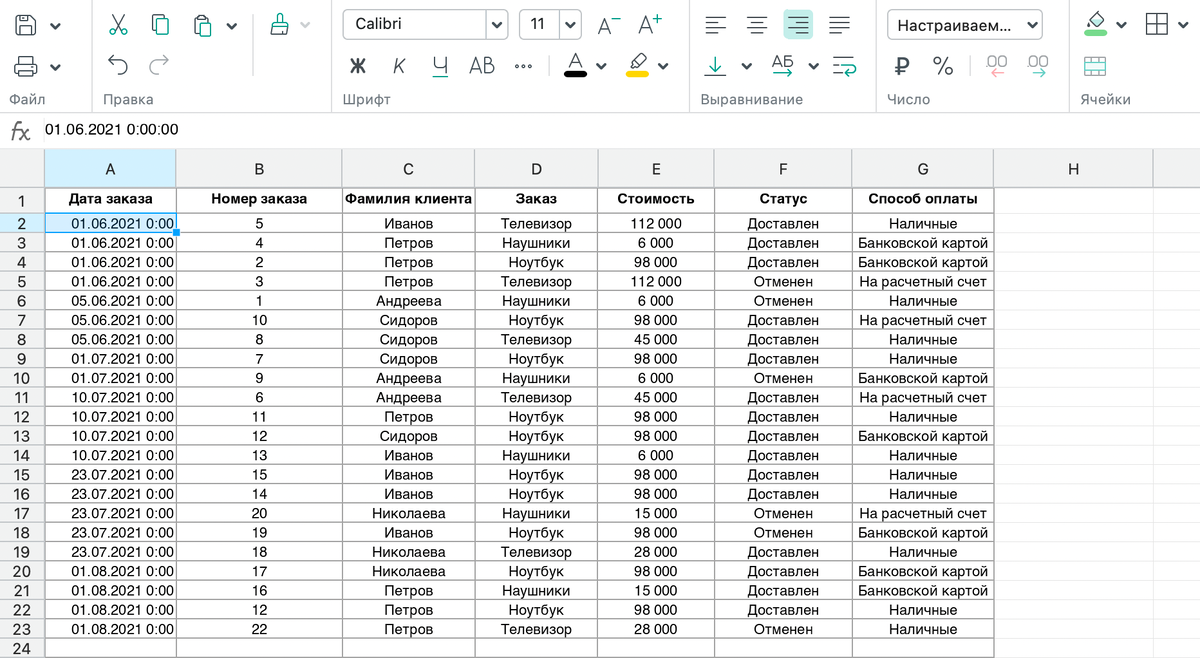Apply percent number format
Screen dimensions: 1200x658
click(x=943, y=66)
